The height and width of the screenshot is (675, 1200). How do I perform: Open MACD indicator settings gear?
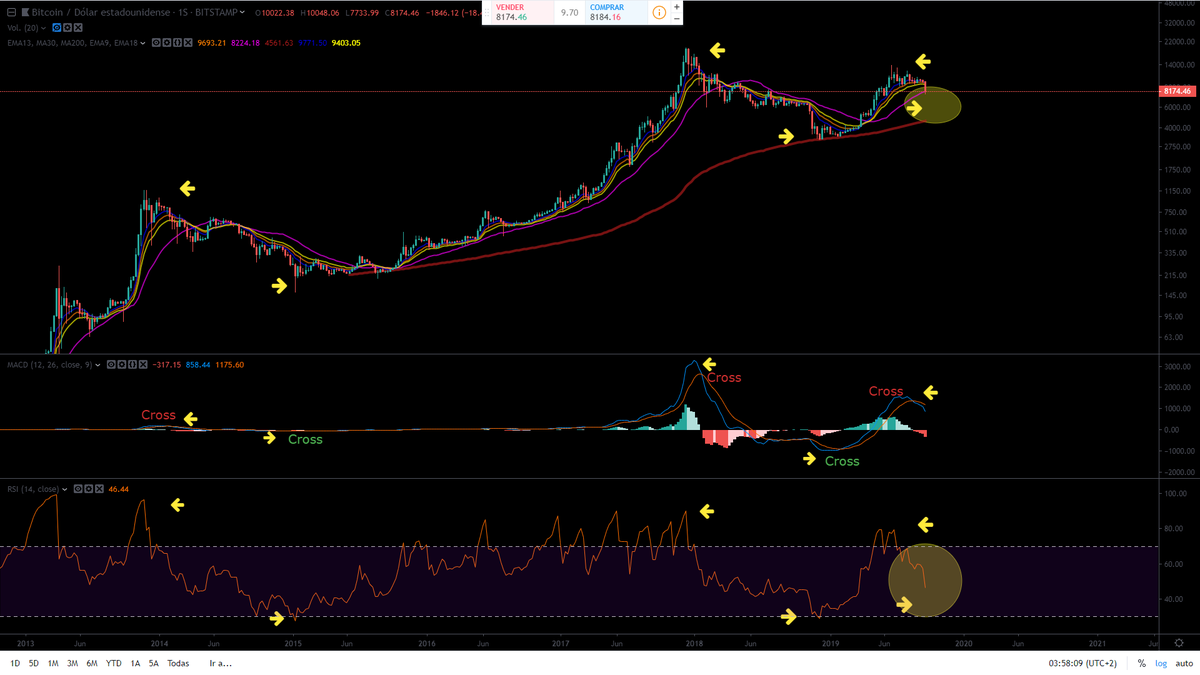click(122, 365)
